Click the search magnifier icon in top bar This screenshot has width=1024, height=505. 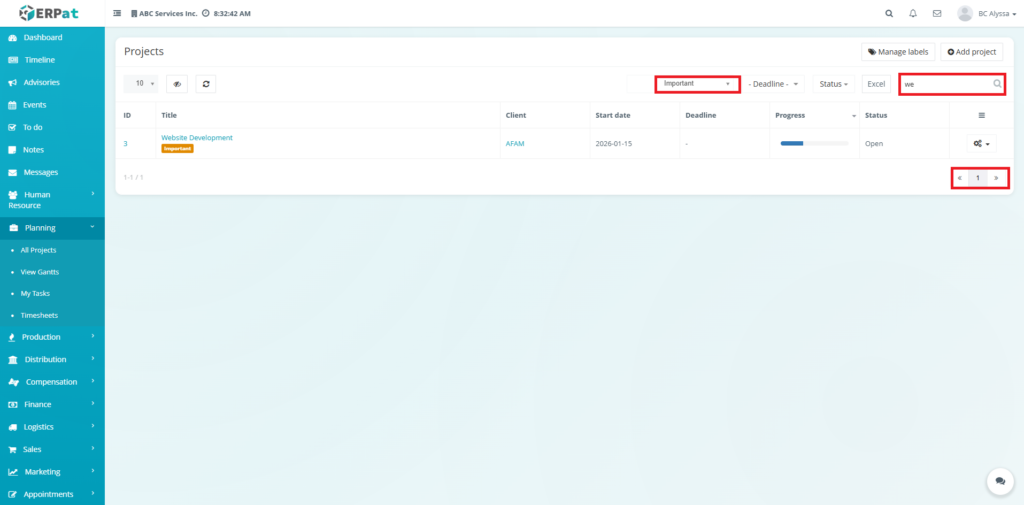(889, 14)
